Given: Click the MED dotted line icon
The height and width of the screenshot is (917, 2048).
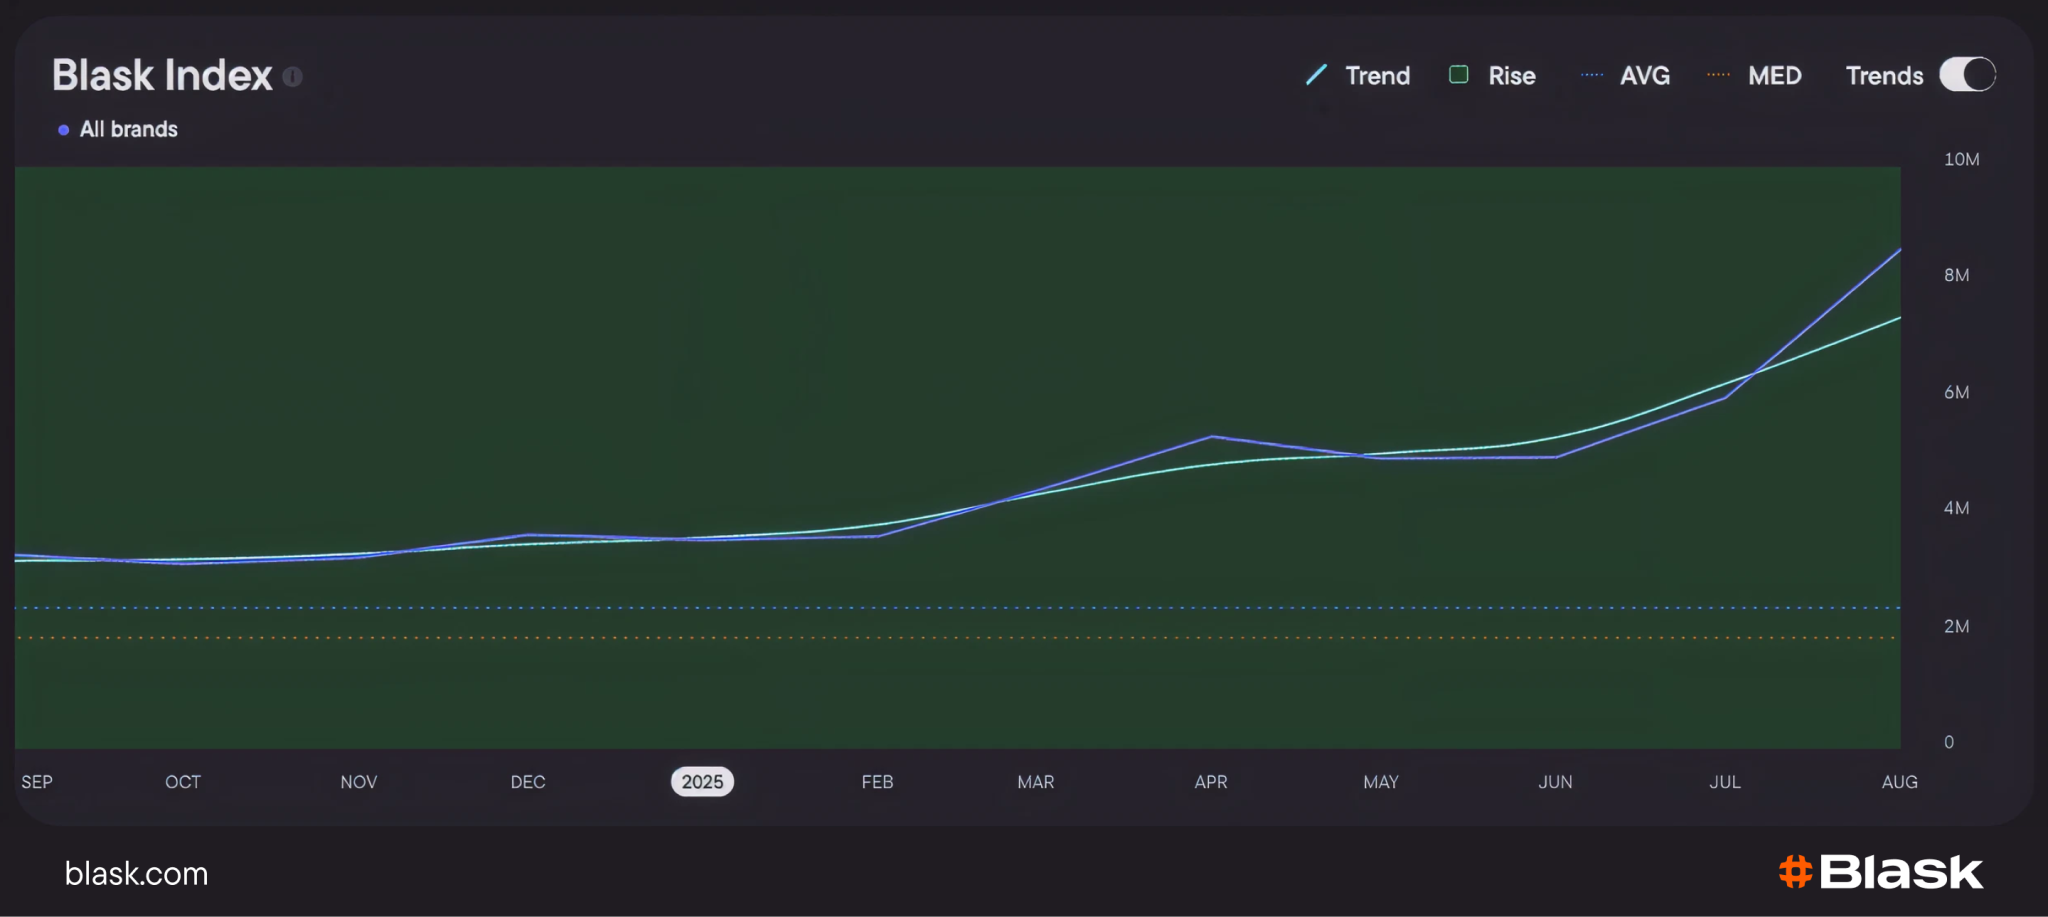Looking at the screenshot, I should click(1719, 75).
